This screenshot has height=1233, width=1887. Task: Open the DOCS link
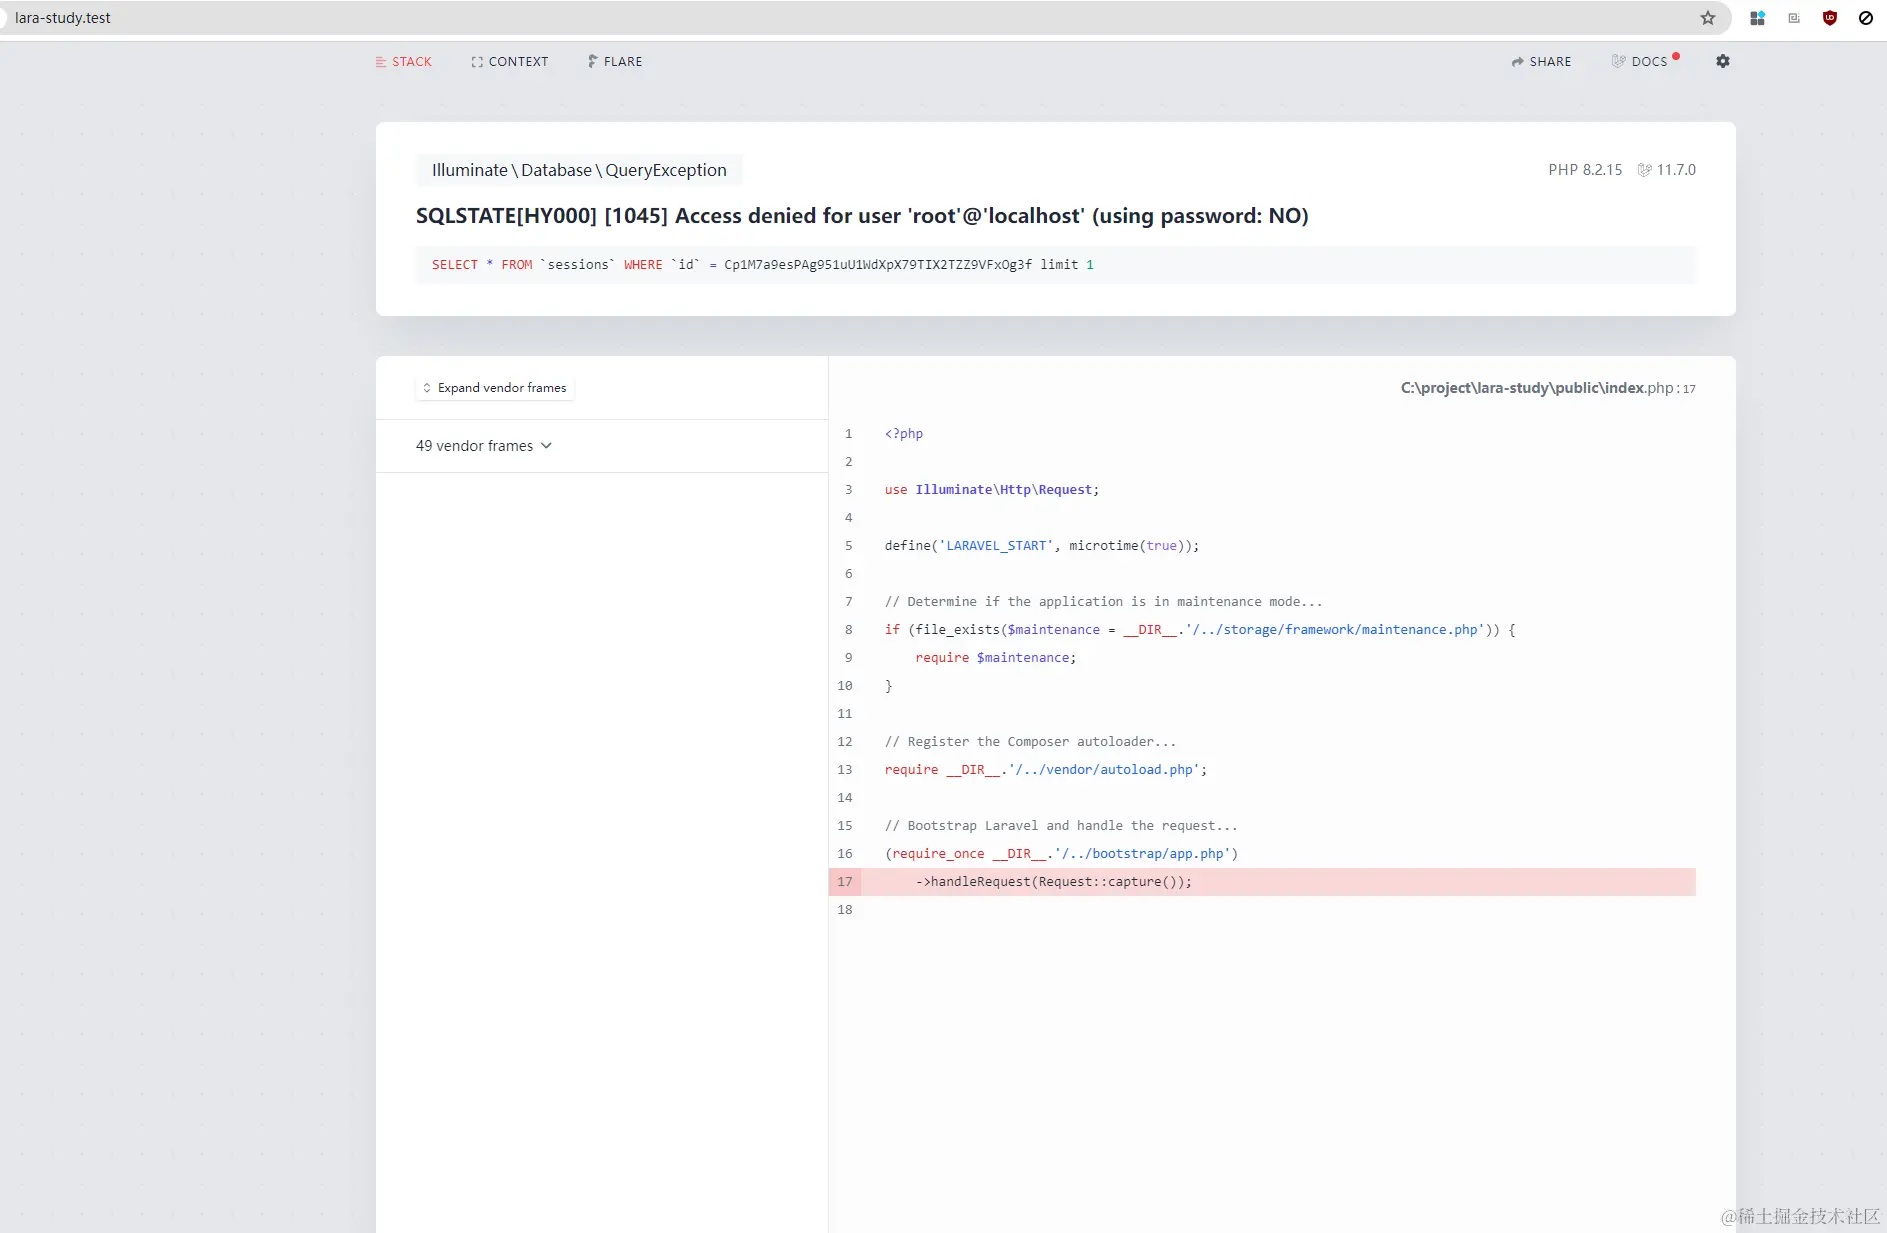tap(1650, 61)
